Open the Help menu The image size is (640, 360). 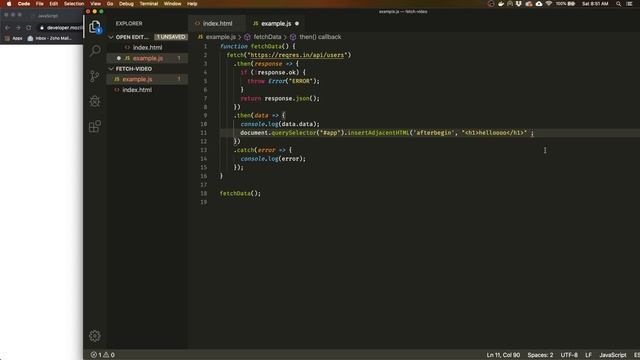[192, 4]
